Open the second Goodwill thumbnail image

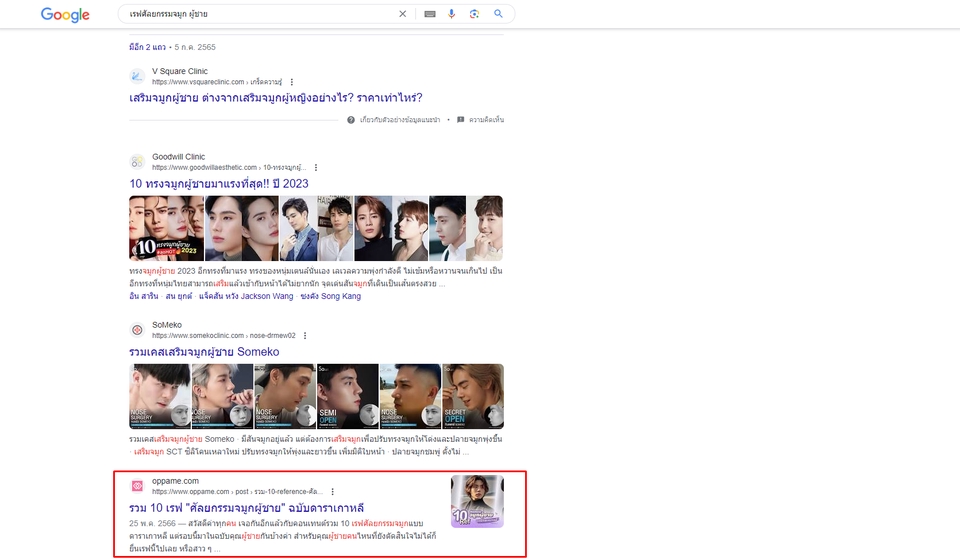(x=241, y=228)
